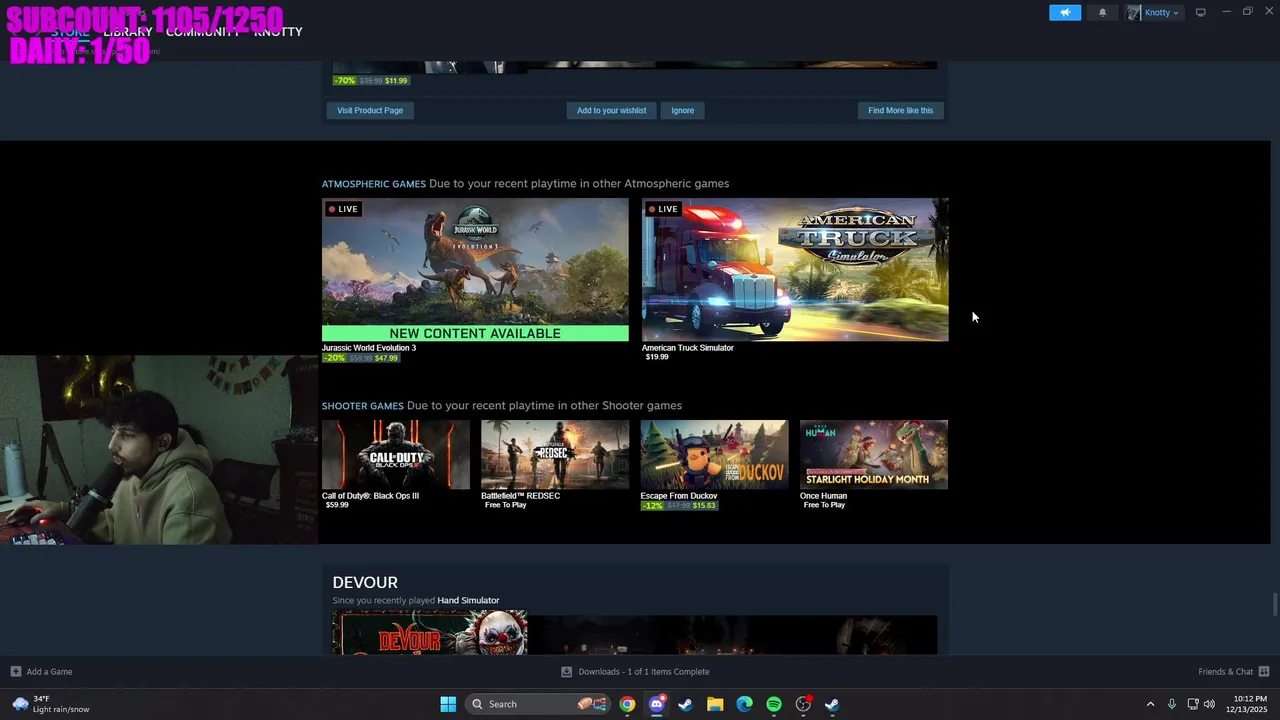Switch to Big Picture mode icon
1280x720 pixels.
pyautogui.click(x=1201, y=12)
